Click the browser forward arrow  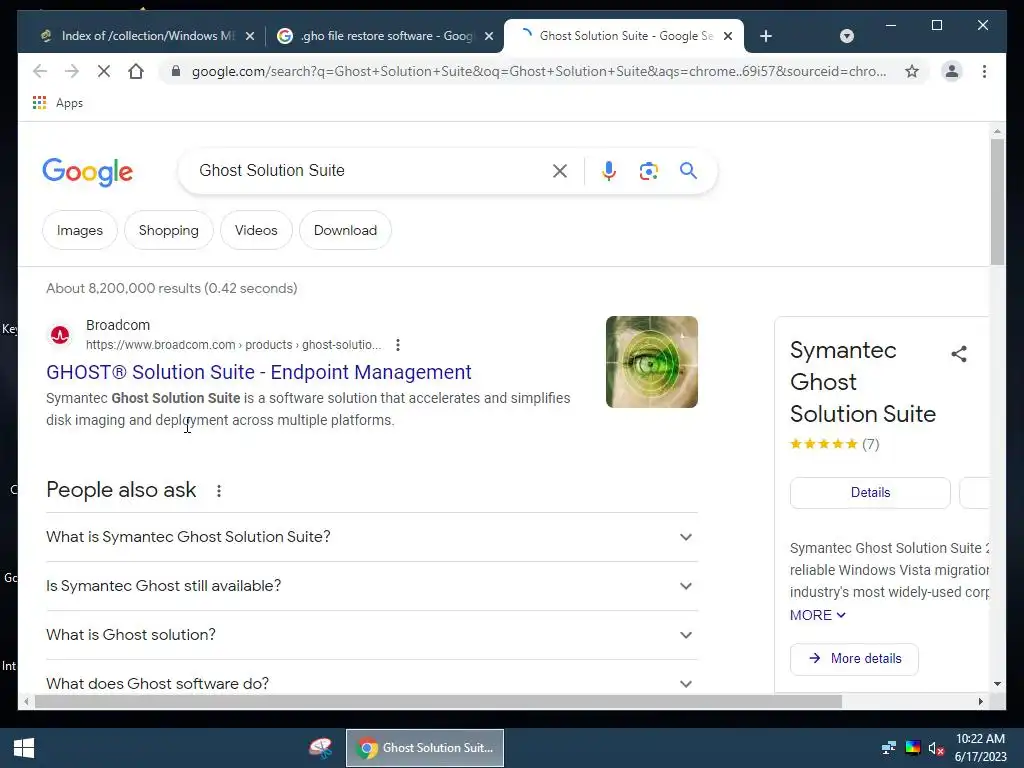click(72, 71)
